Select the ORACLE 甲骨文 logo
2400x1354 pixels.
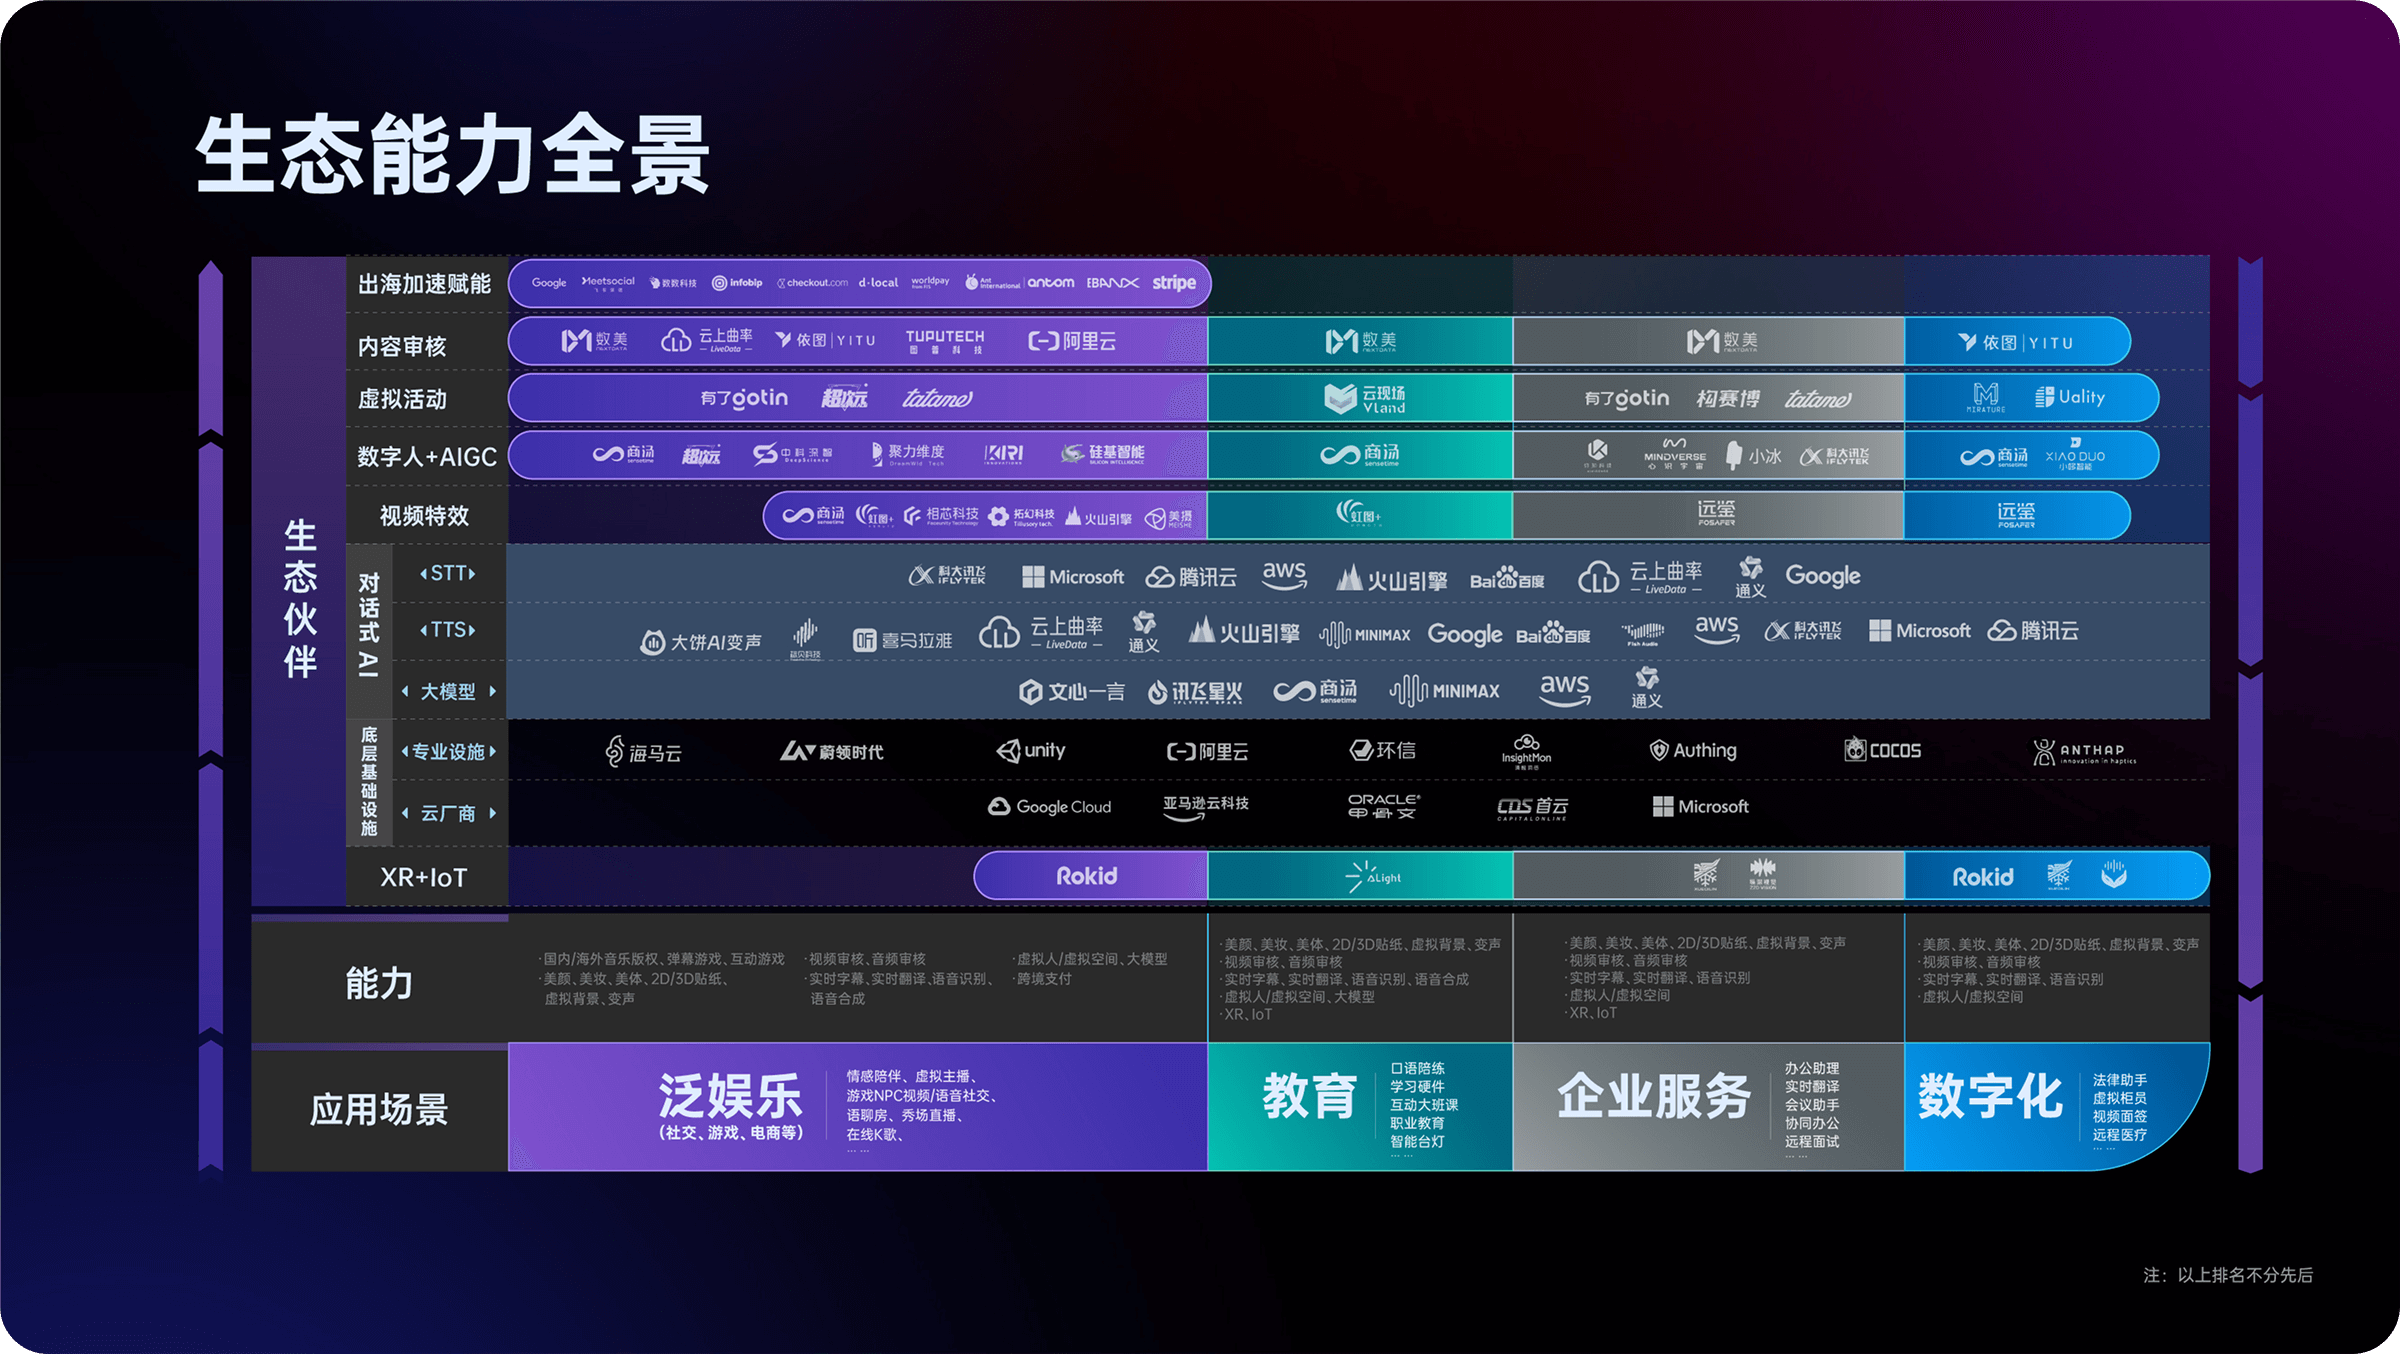pos(1384,806)
